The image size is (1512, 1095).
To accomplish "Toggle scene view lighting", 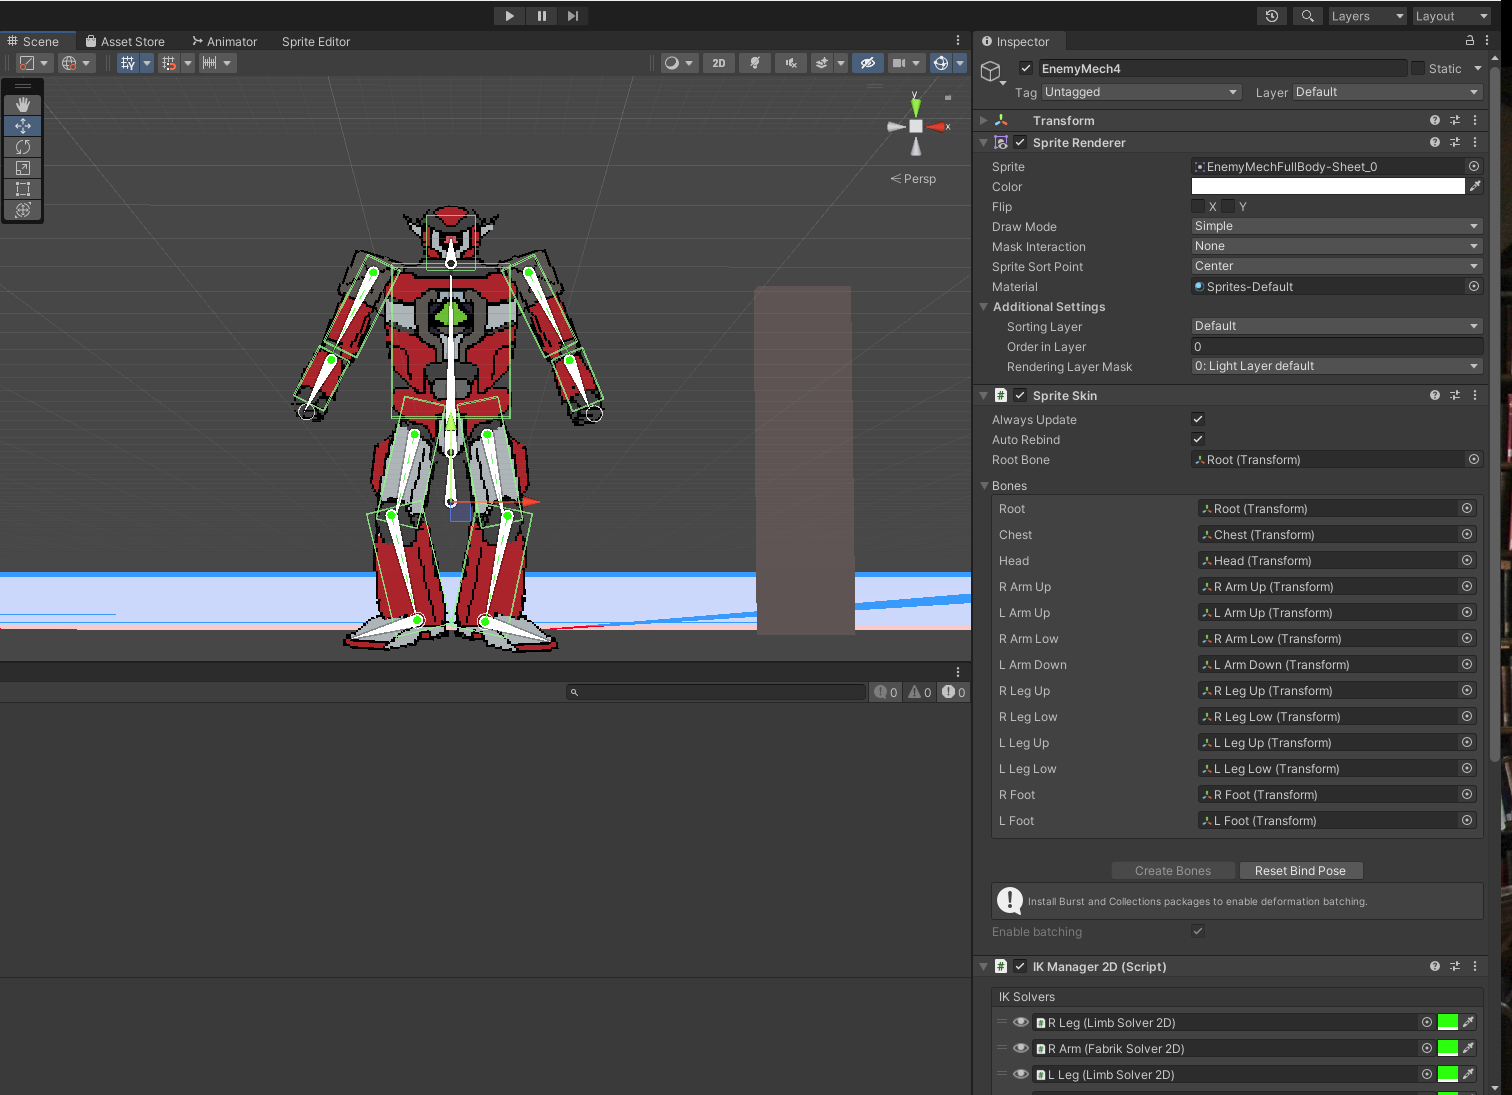I will tap(755, 63).
